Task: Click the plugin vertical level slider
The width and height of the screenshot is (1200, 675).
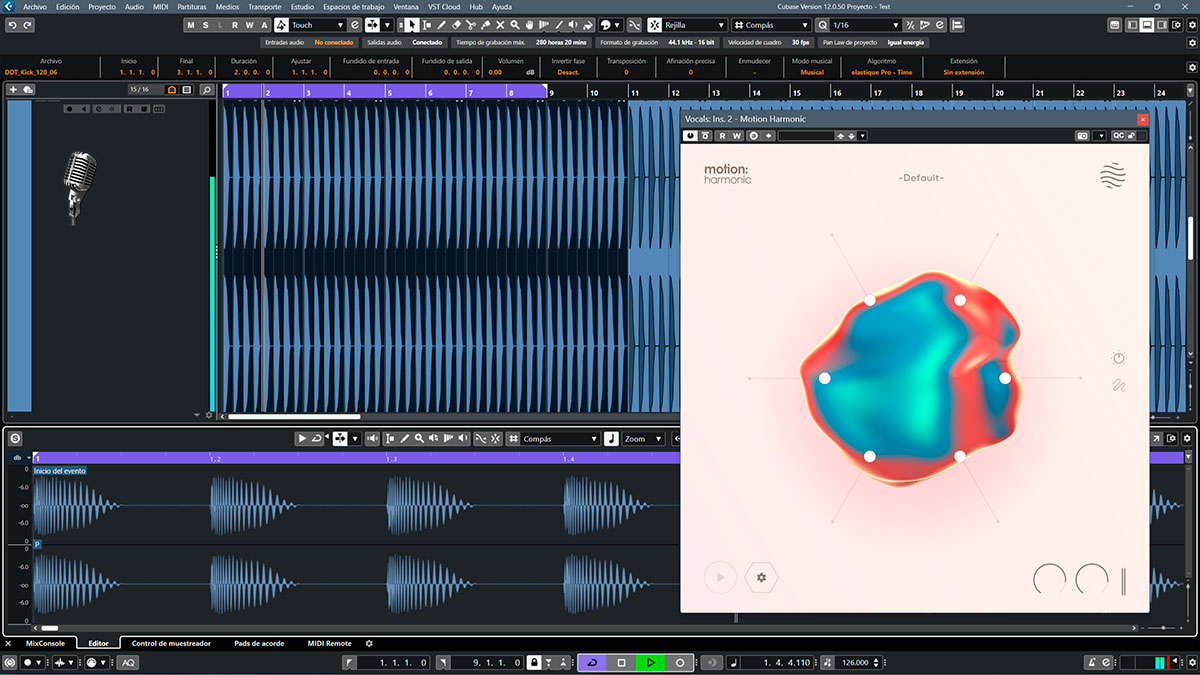Action: click(1124, 580)
